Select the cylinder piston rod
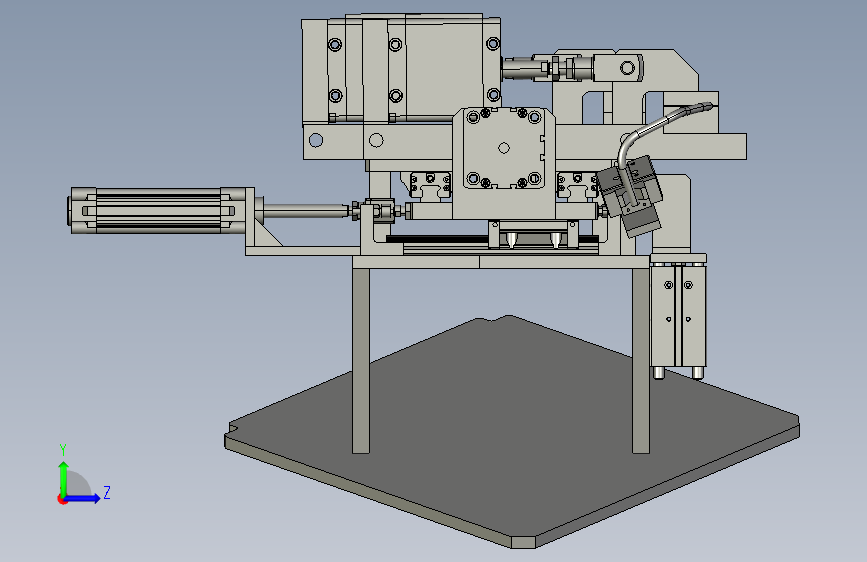867x562 pixels. coord(306,211)
